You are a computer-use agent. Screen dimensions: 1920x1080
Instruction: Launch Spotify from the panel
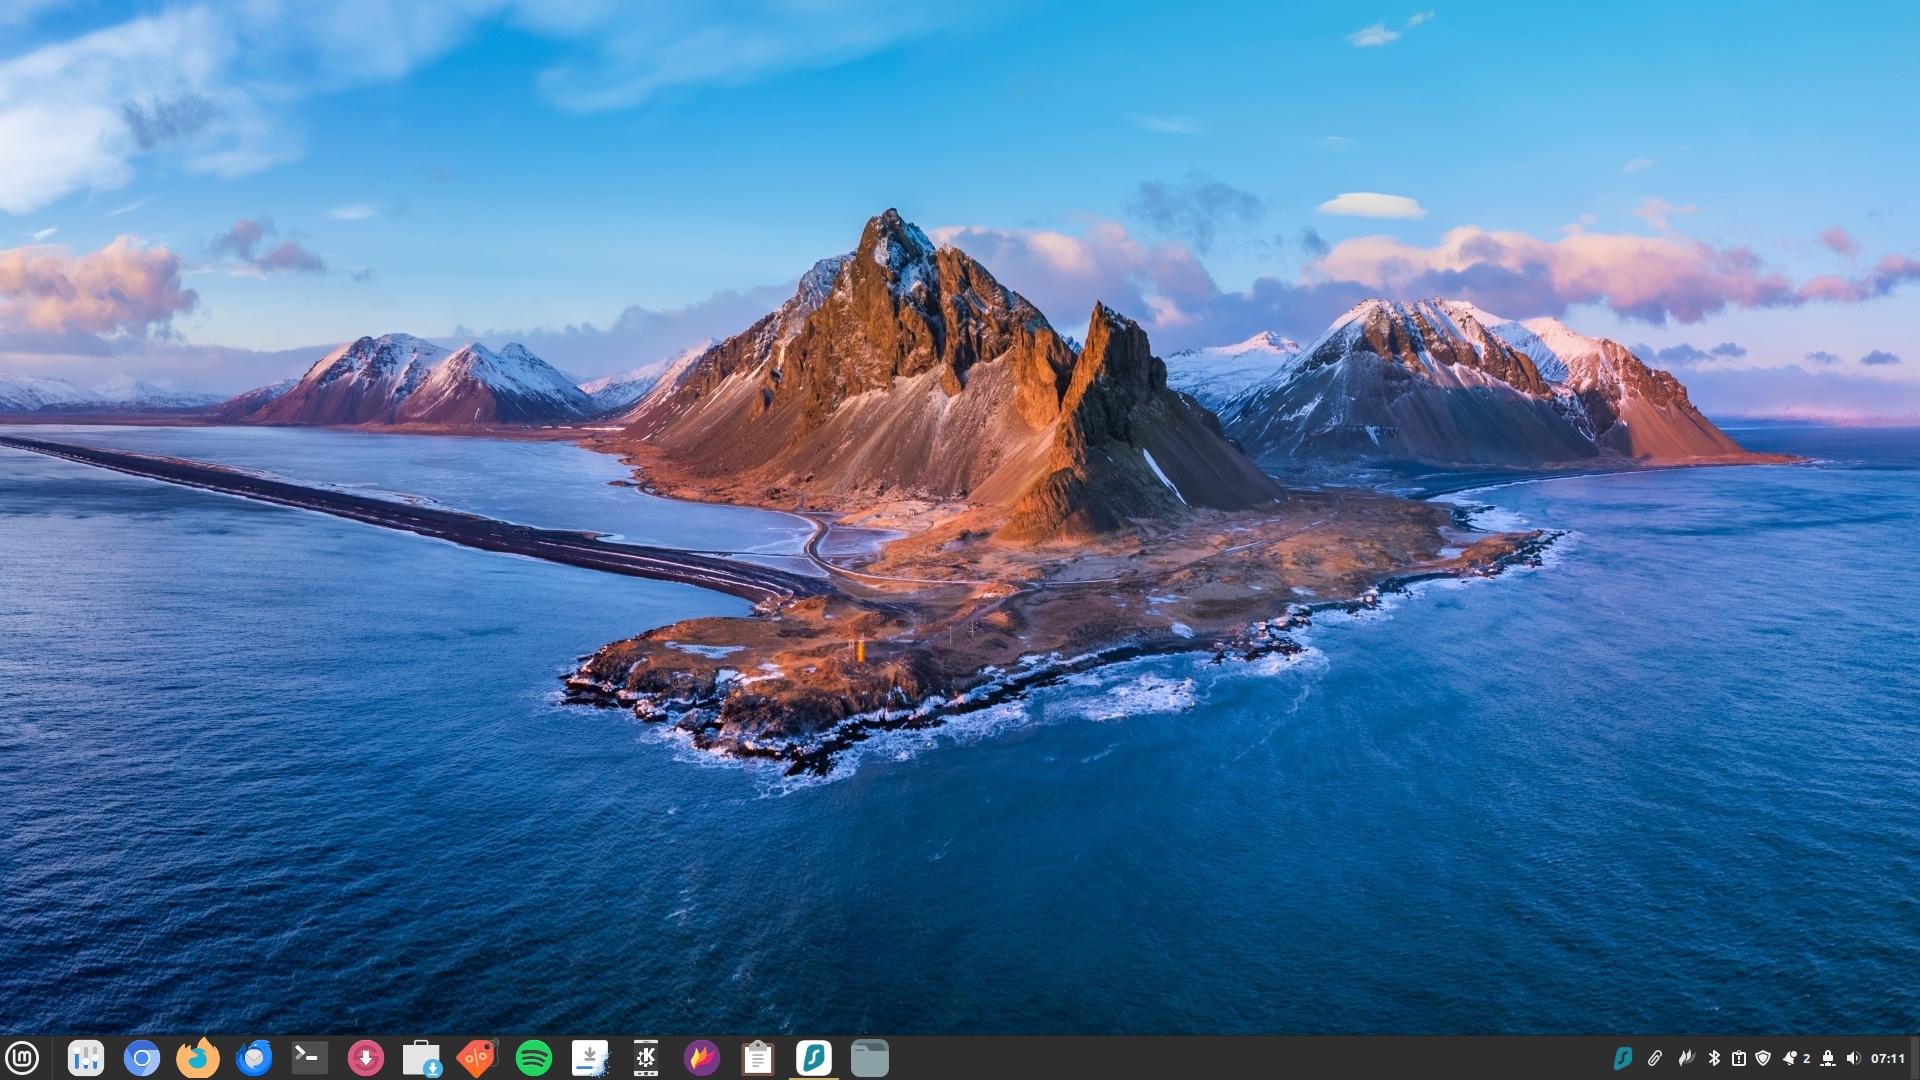click(x=534, y=1058)
